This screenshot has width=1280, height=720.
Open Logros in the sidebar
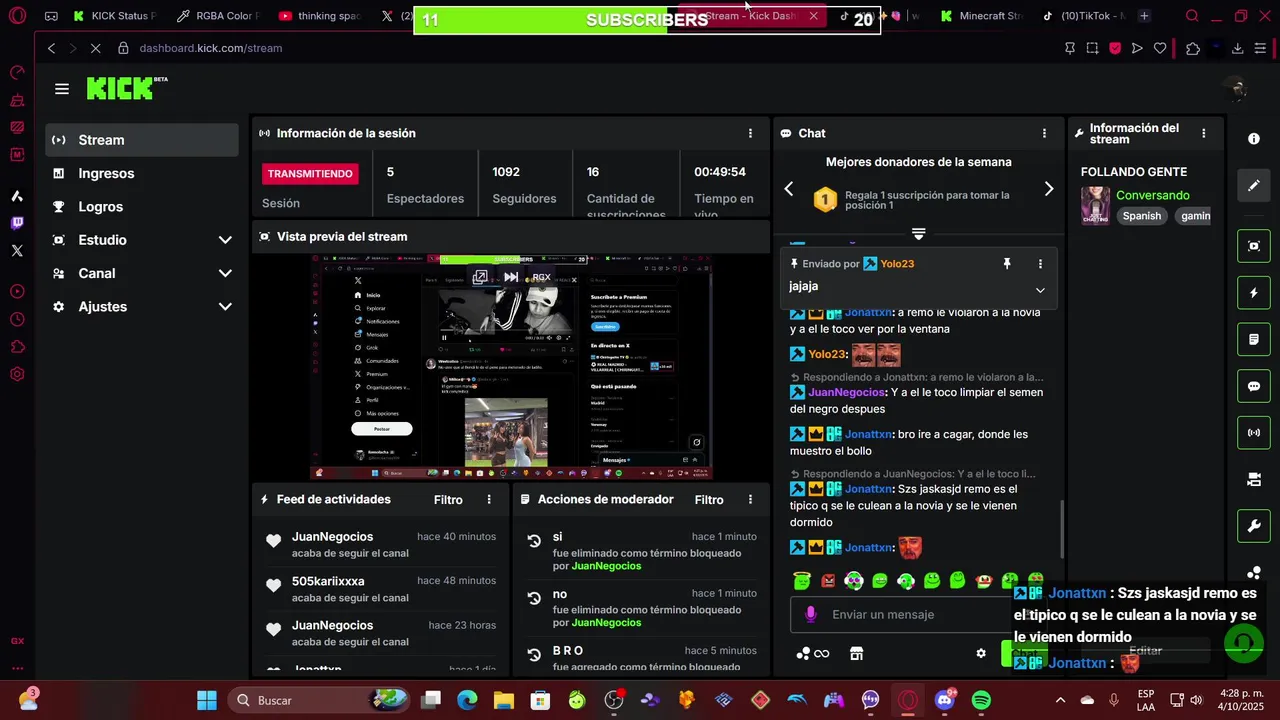point(142,206)
